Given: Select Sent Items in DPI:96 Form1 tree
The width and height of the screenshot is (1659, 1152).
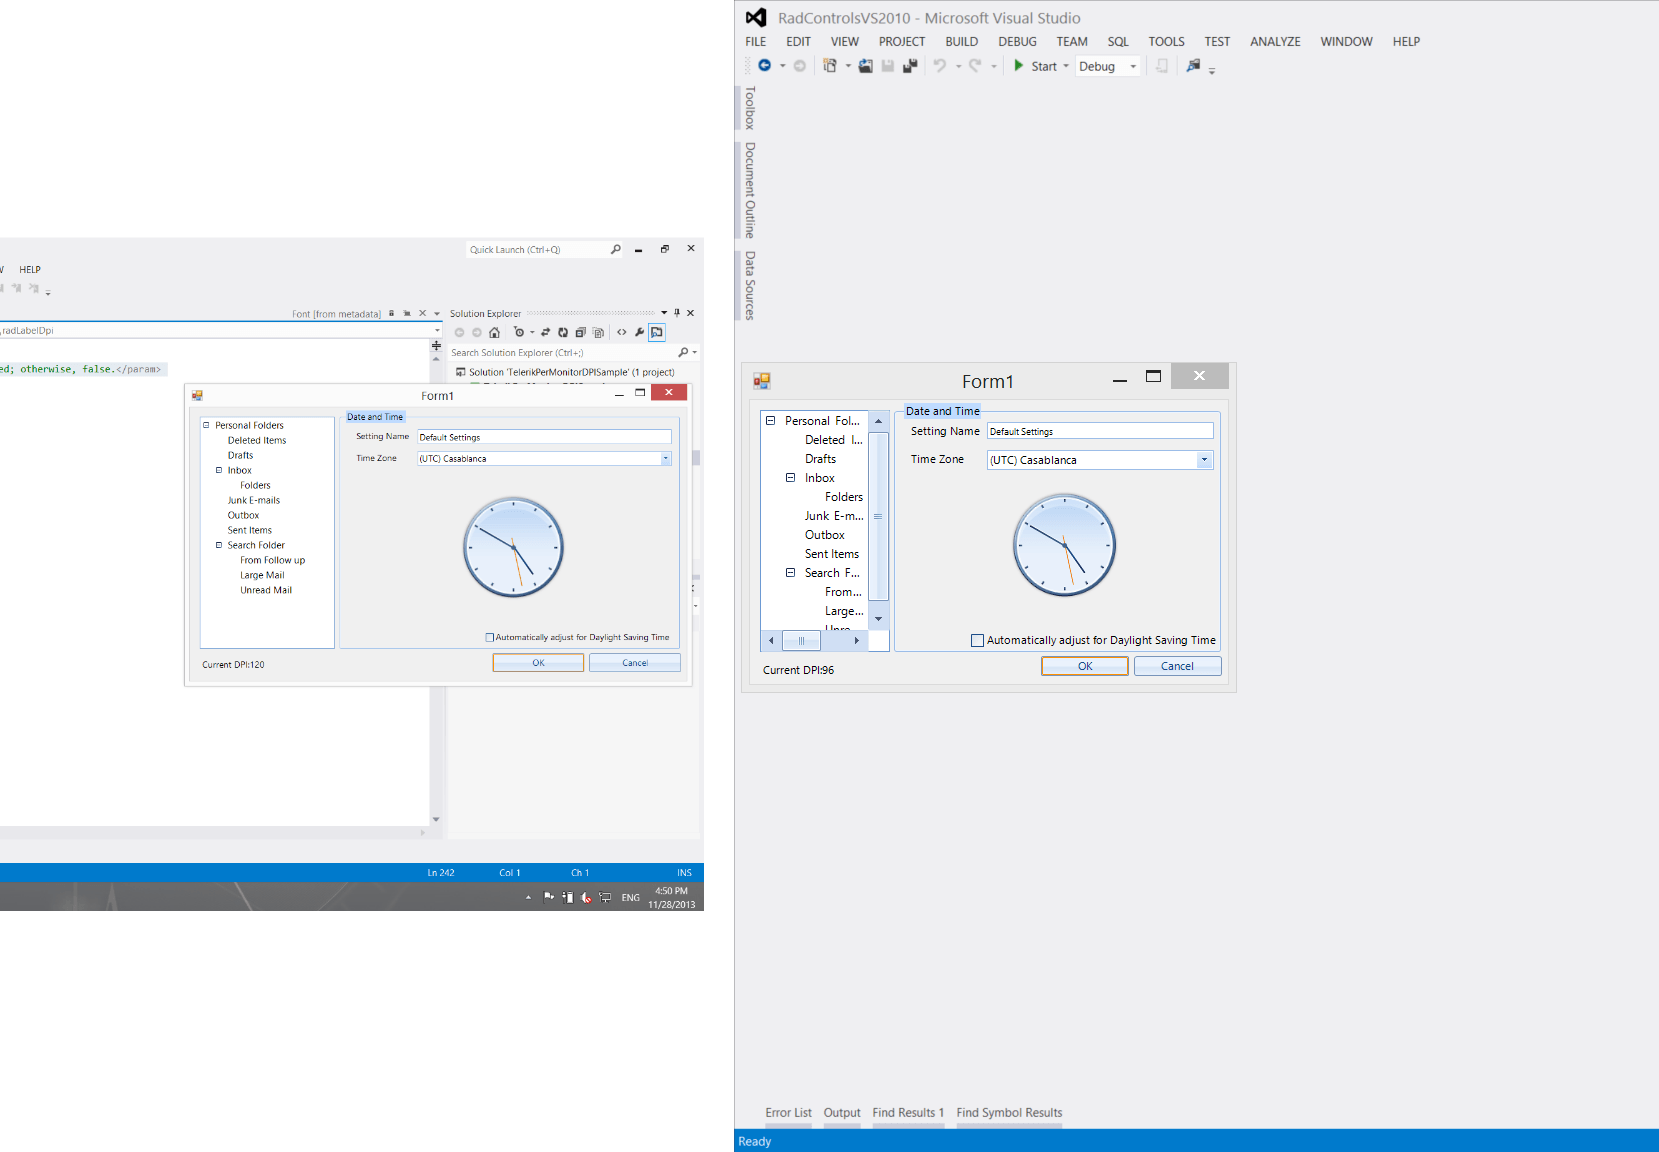Looking at the screenshot, I should click(832, 554).
